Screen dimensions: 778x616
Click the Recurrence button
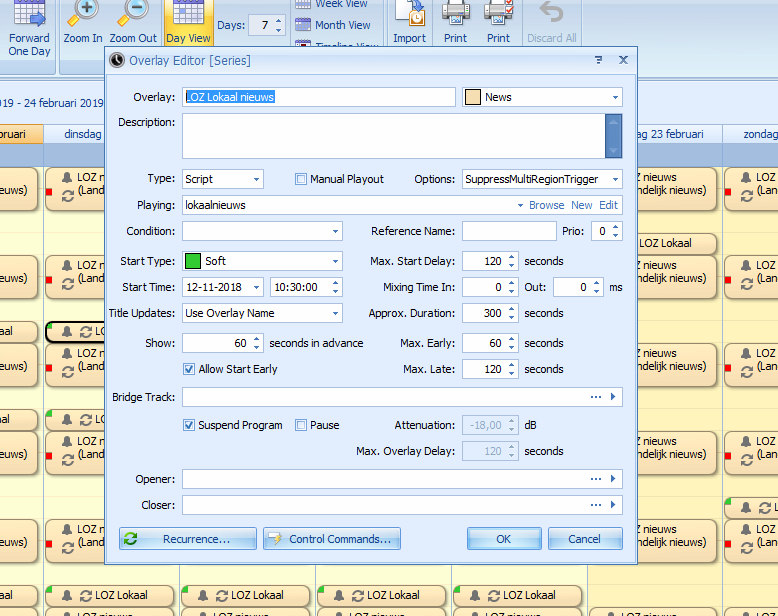pyautogui.click(x=188, y=539)
